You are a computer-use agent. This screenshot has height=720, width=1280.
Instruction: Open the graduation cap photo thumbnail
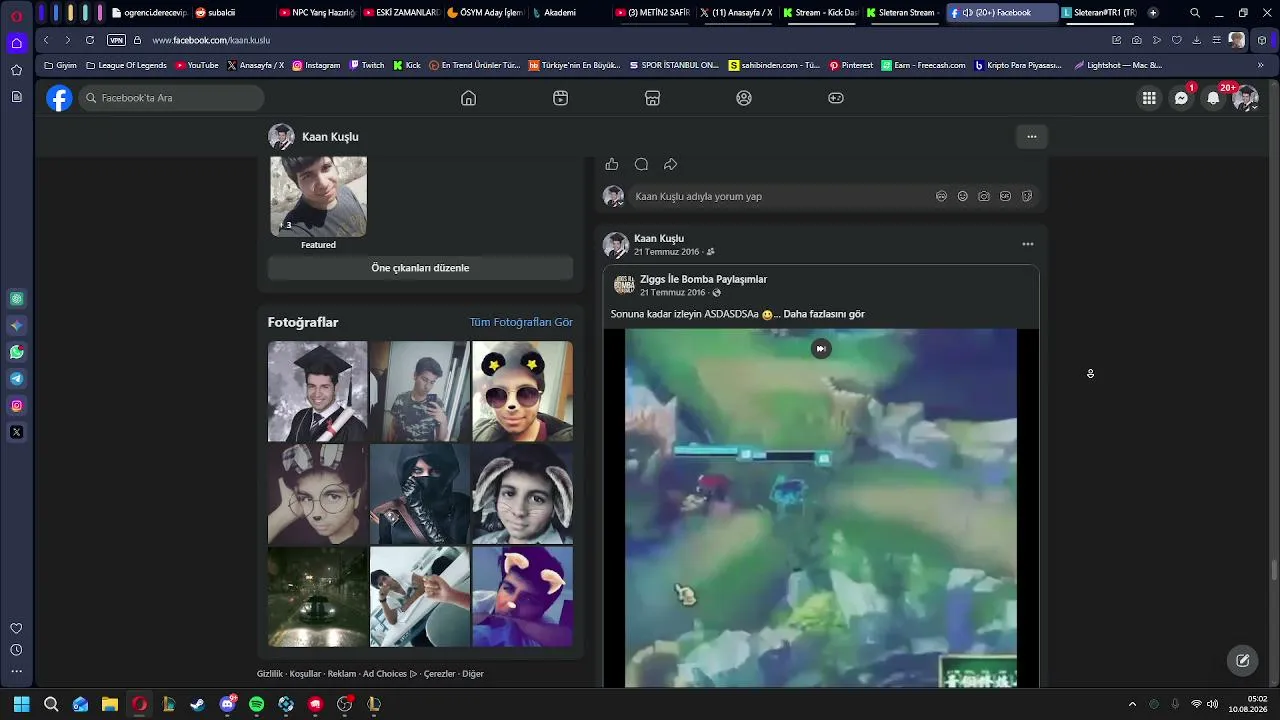318,391
